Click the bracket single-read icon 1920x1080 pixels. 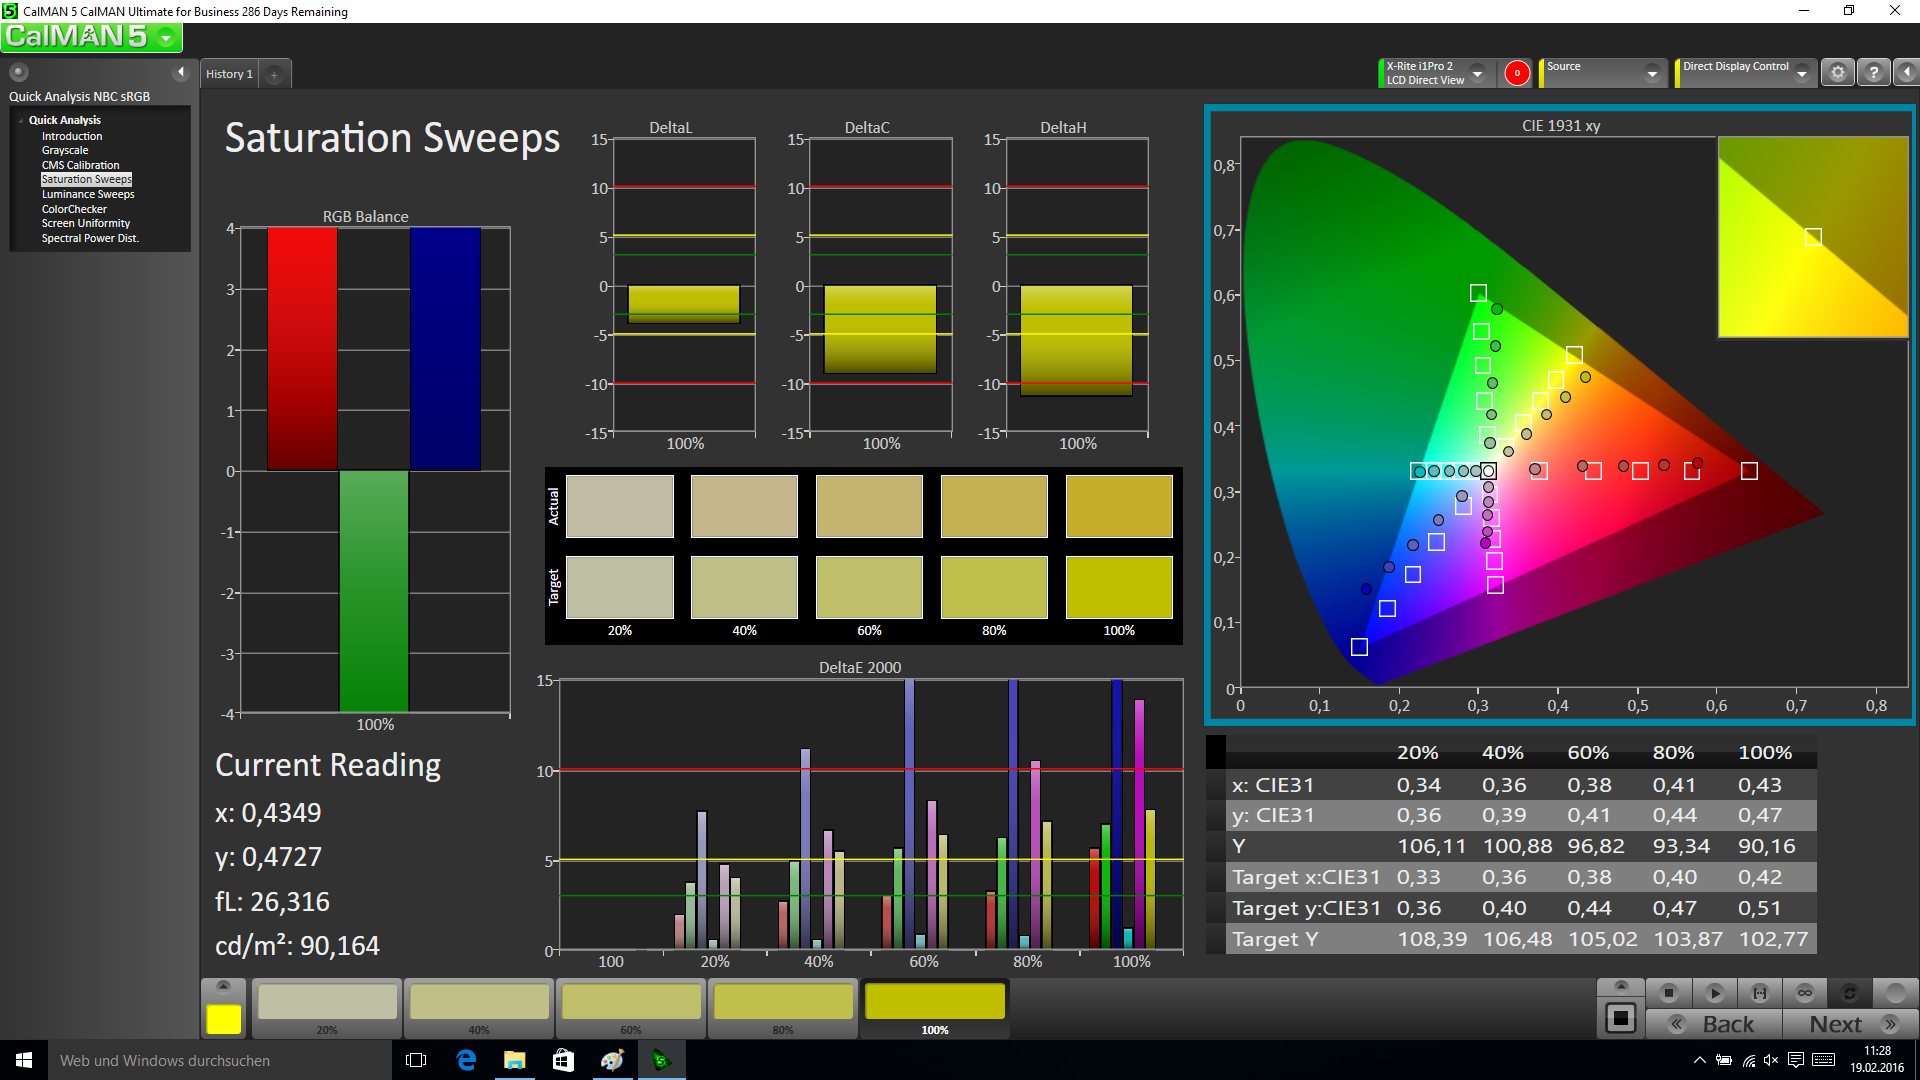1760,993
